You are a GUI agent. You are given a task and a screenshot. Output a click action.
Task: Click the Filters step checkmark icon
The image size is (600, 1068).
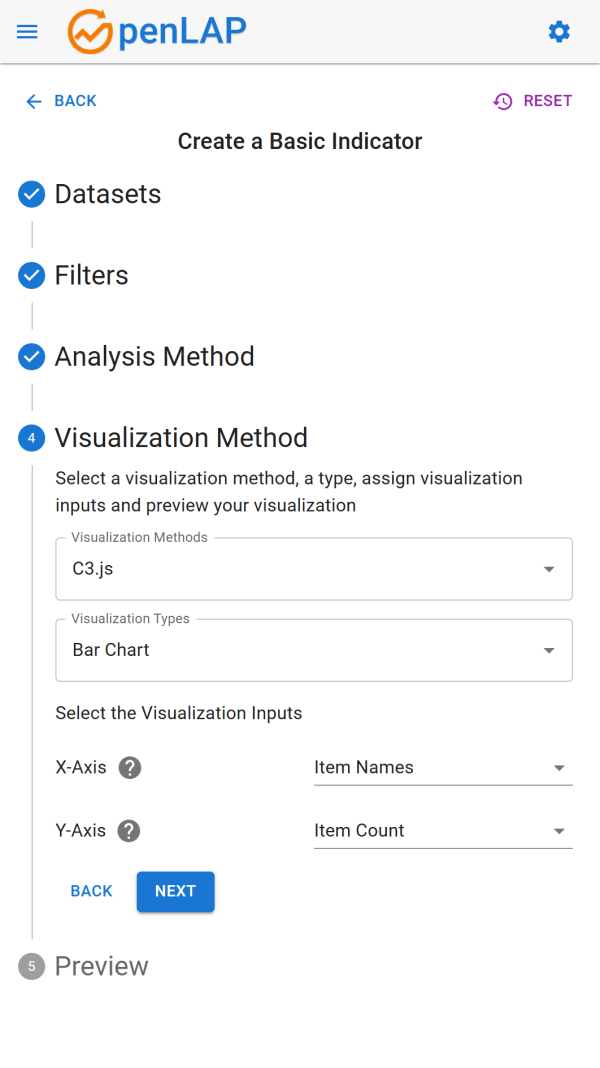pyautogui.click(x=32, y=275)
